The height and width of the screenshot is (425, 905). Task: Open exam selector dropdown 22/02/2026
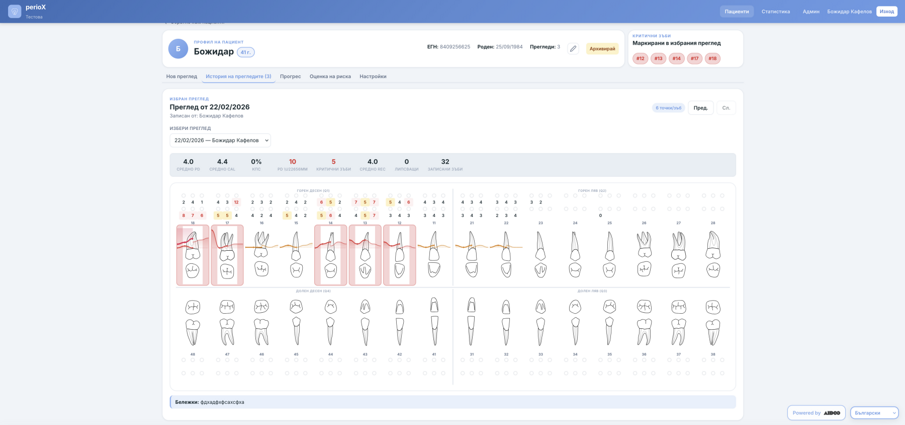coord(220,140)
